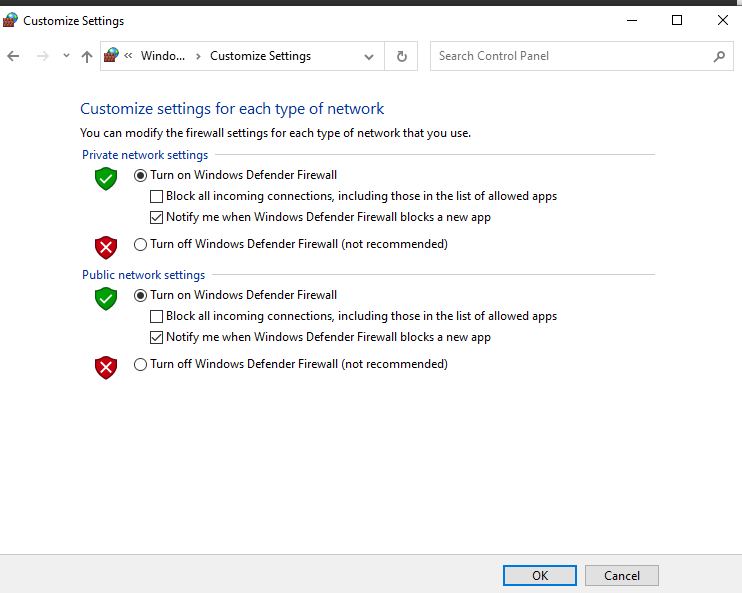Maximize the Customize Settings window
The image size is (742, 593).
click(677, 20)
